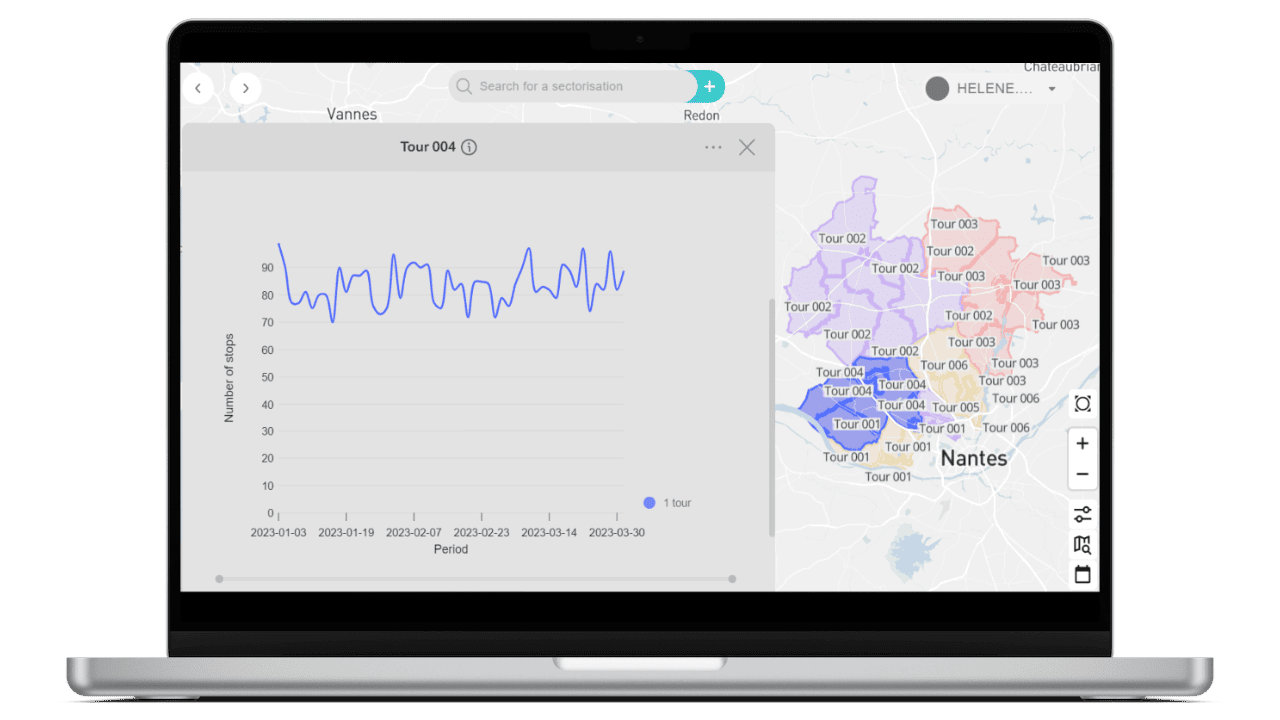The image size is (1280, 720).
Task: Click the search magnifier icon
Action: (464, 87)
